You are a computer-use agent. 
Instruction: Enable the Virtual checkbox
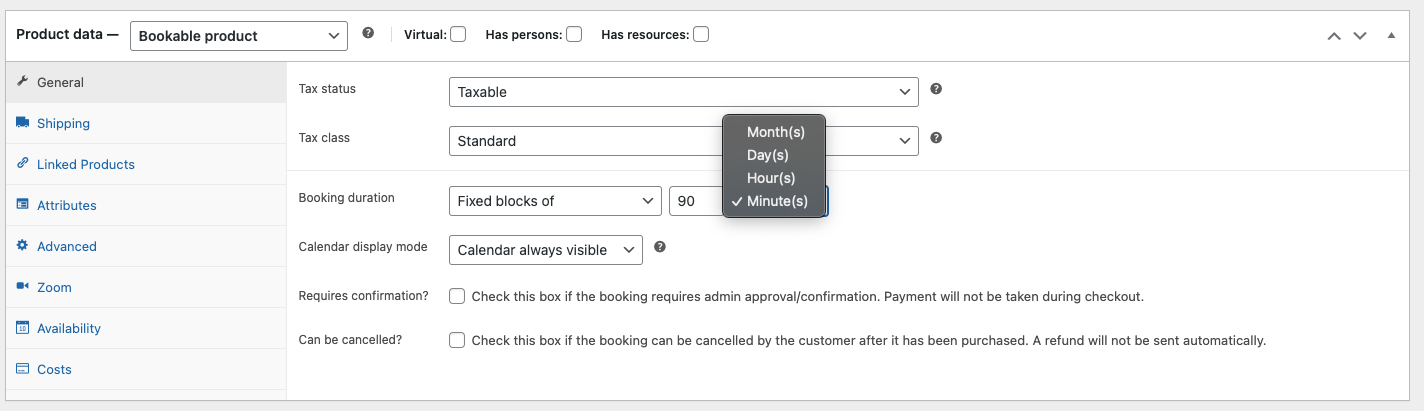click(458, 34)
